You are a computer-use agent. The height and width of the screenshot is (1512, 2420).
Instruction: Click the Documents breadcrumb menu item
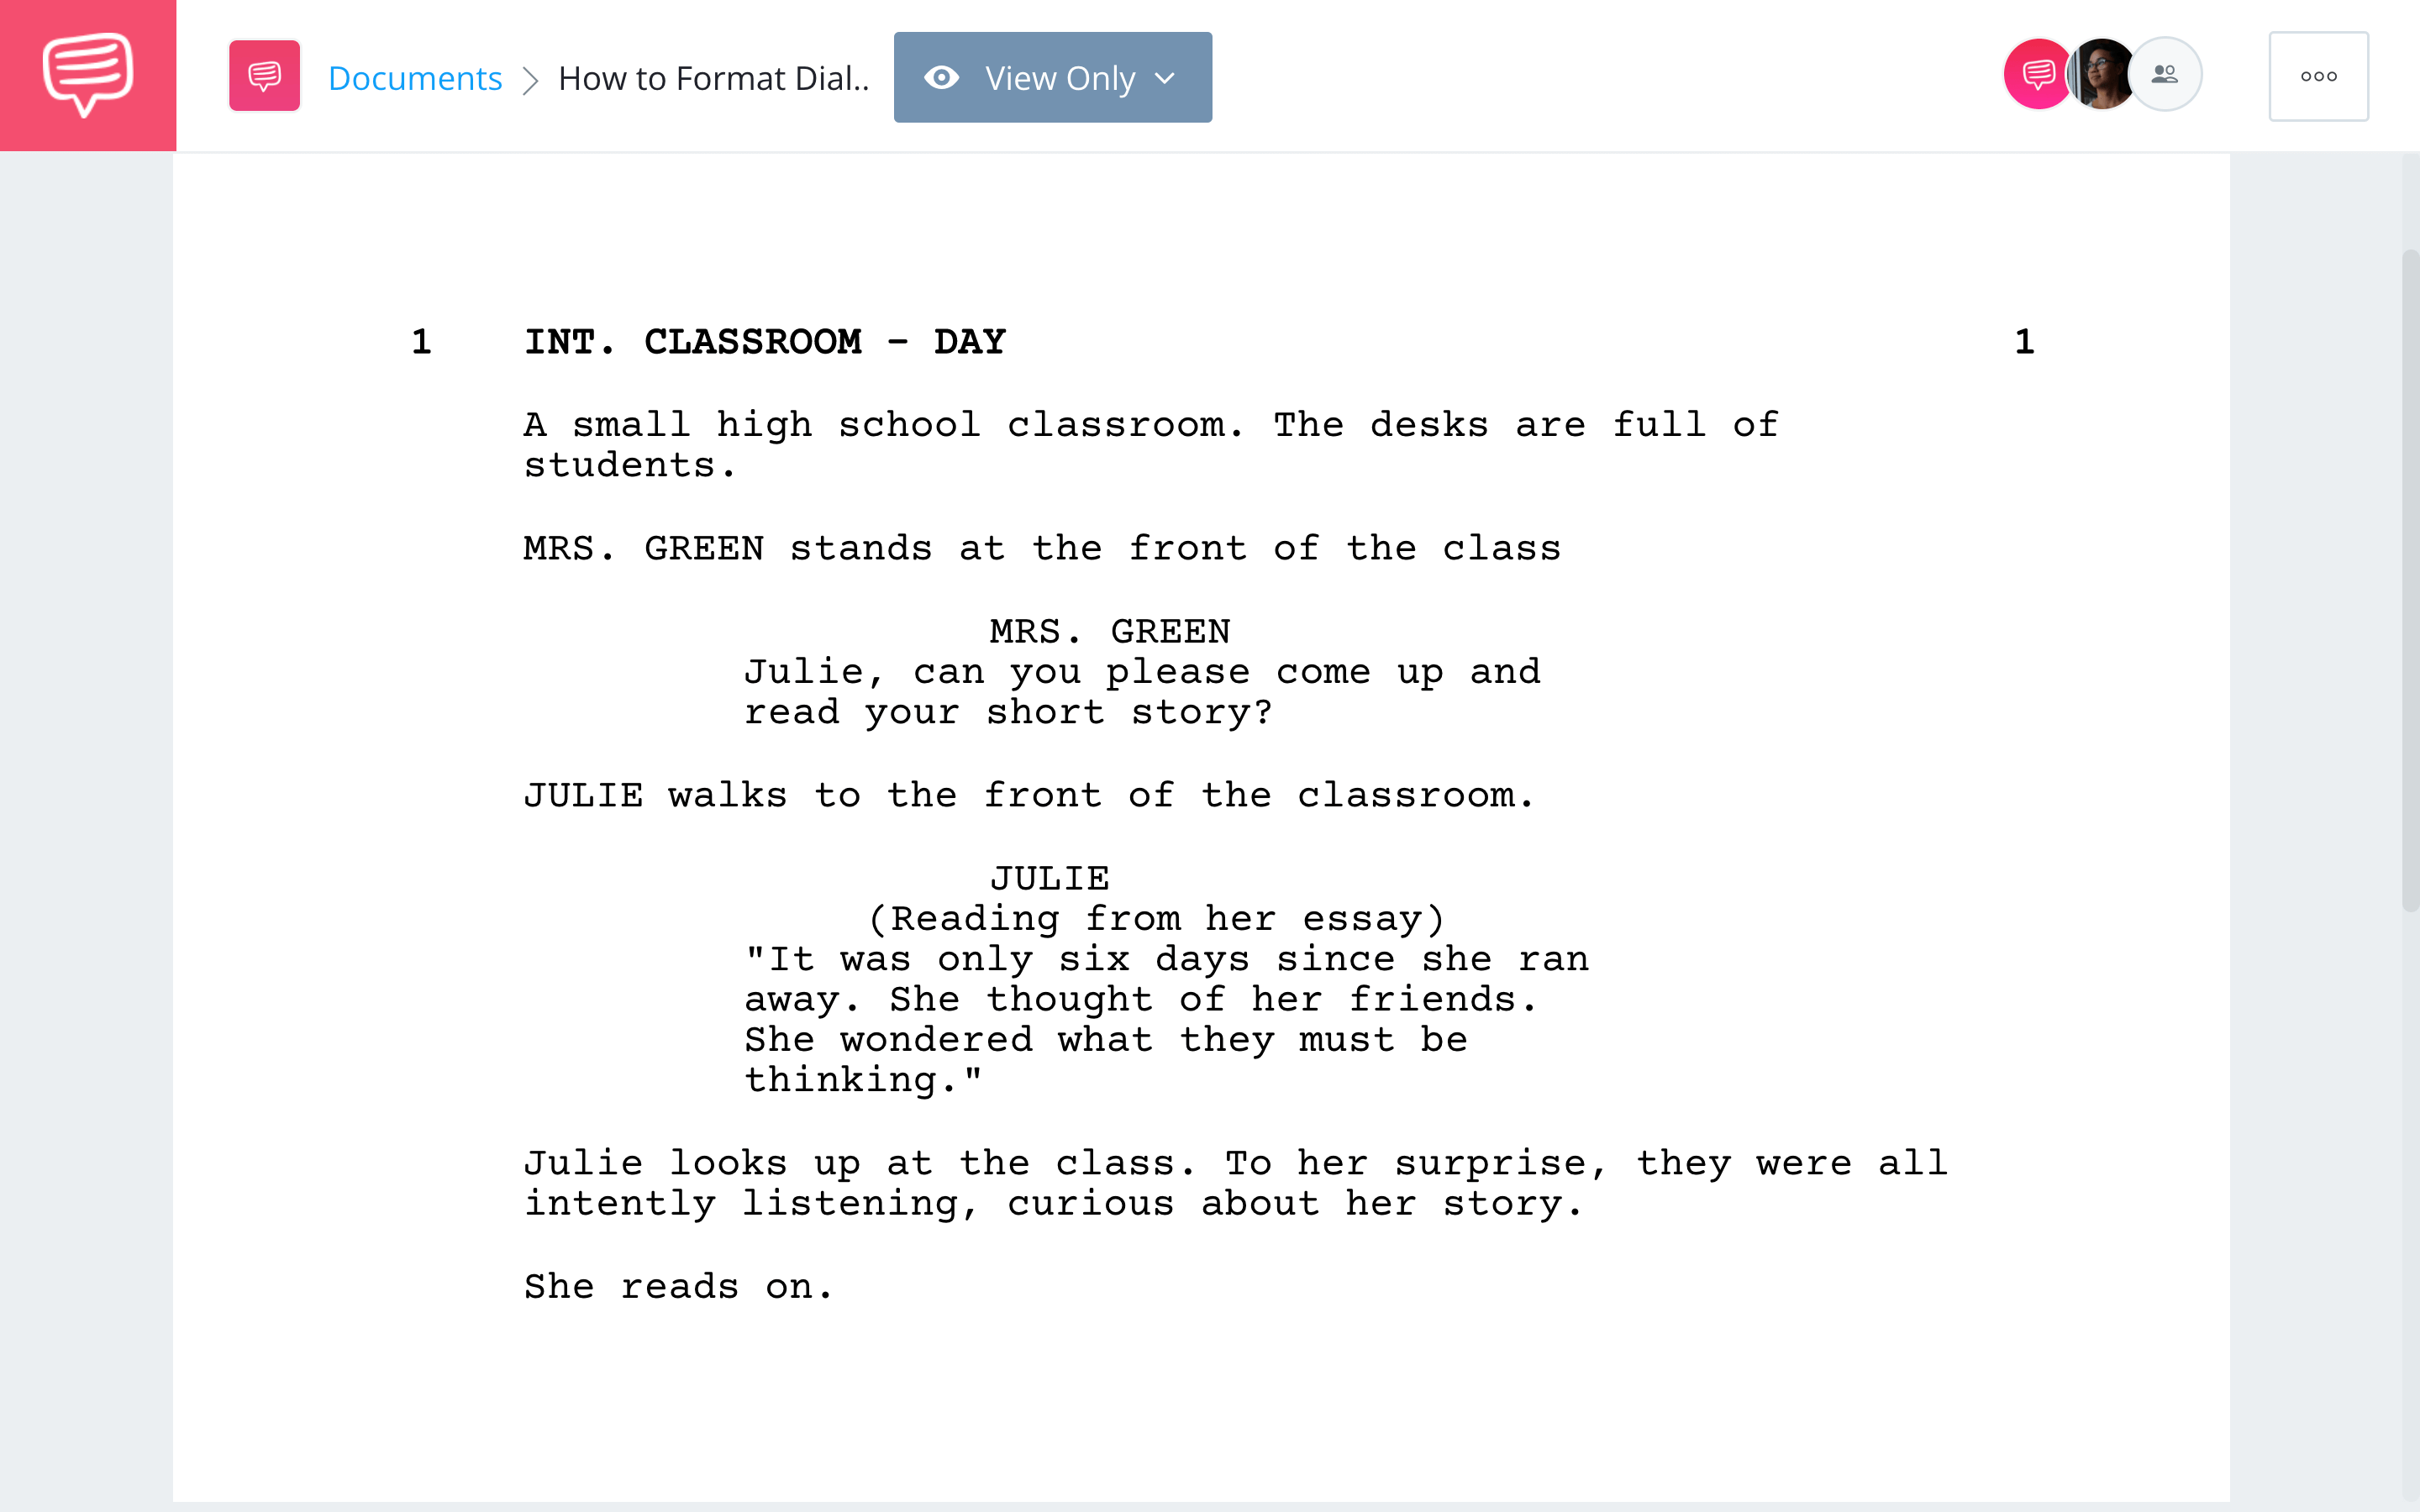(x=413, y=75)
